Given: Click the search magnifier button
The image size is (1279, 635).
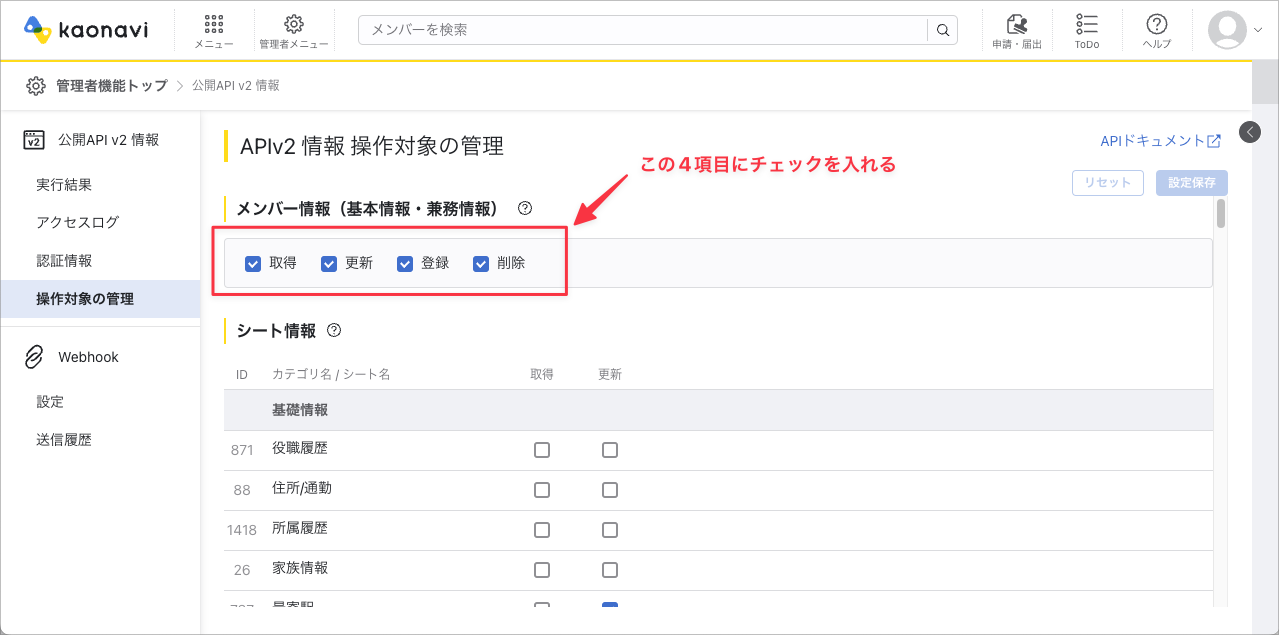Looking at the screenshot, I should tap(942, 30).
